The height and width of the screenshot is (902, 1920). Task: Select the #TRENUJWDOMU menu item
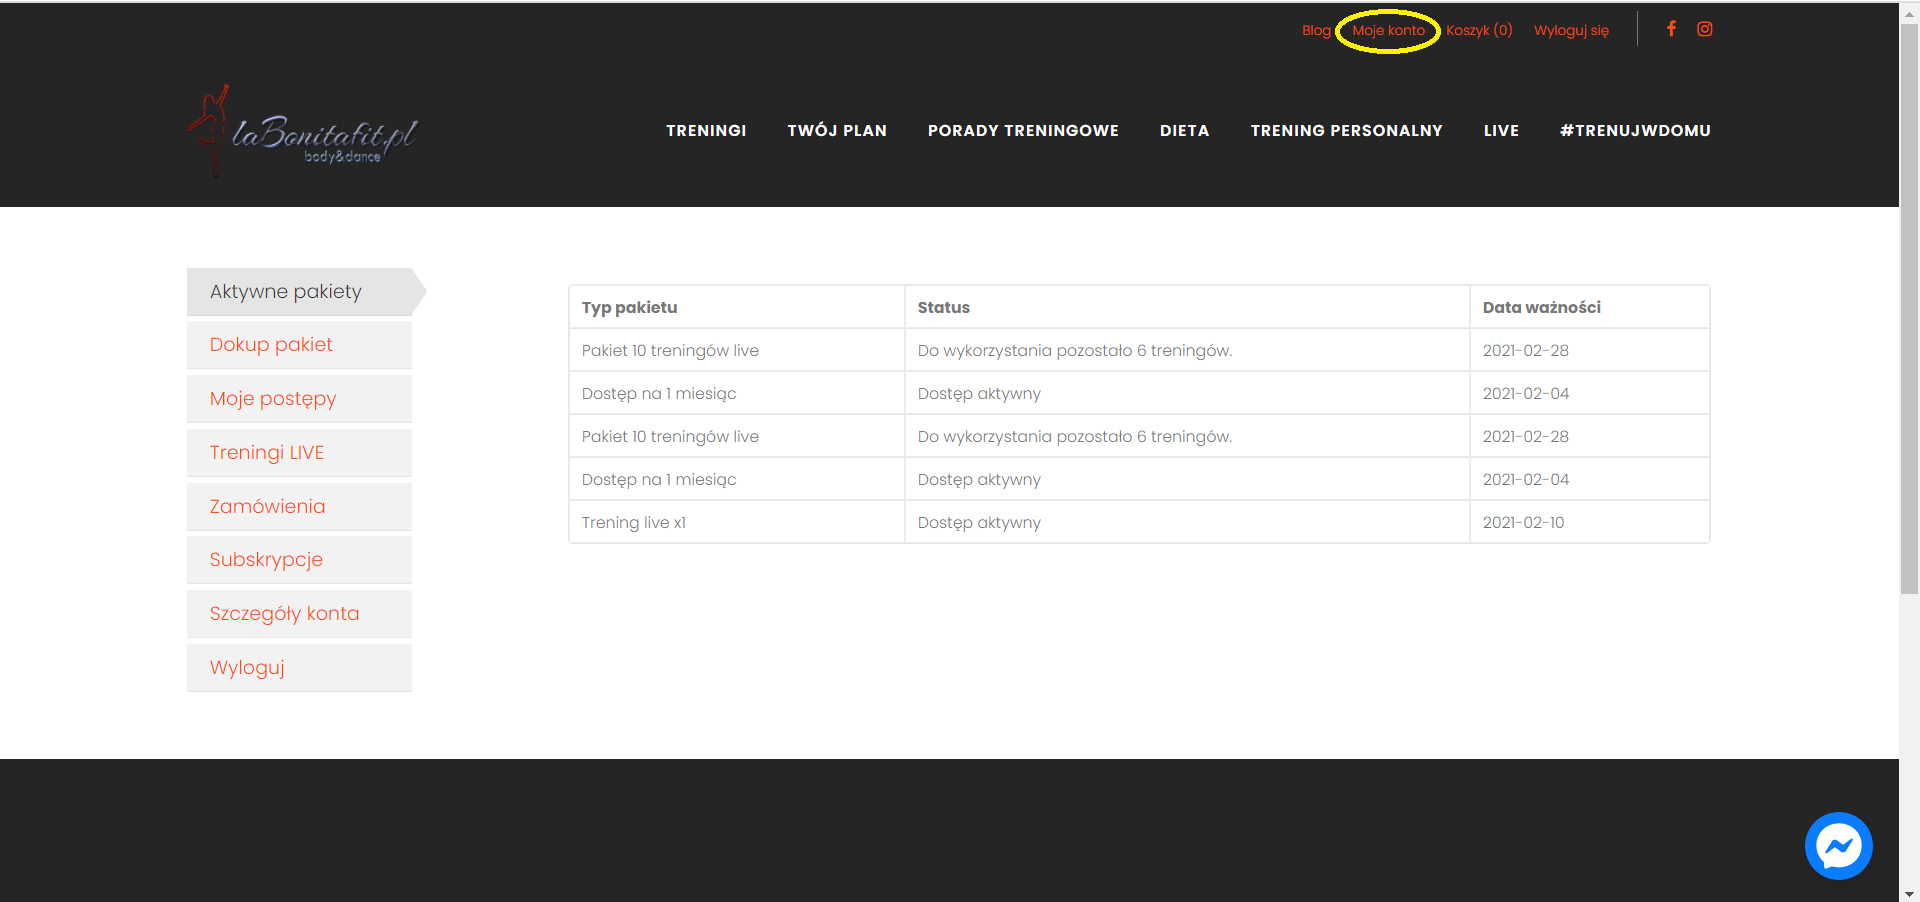click(1635, 131)
